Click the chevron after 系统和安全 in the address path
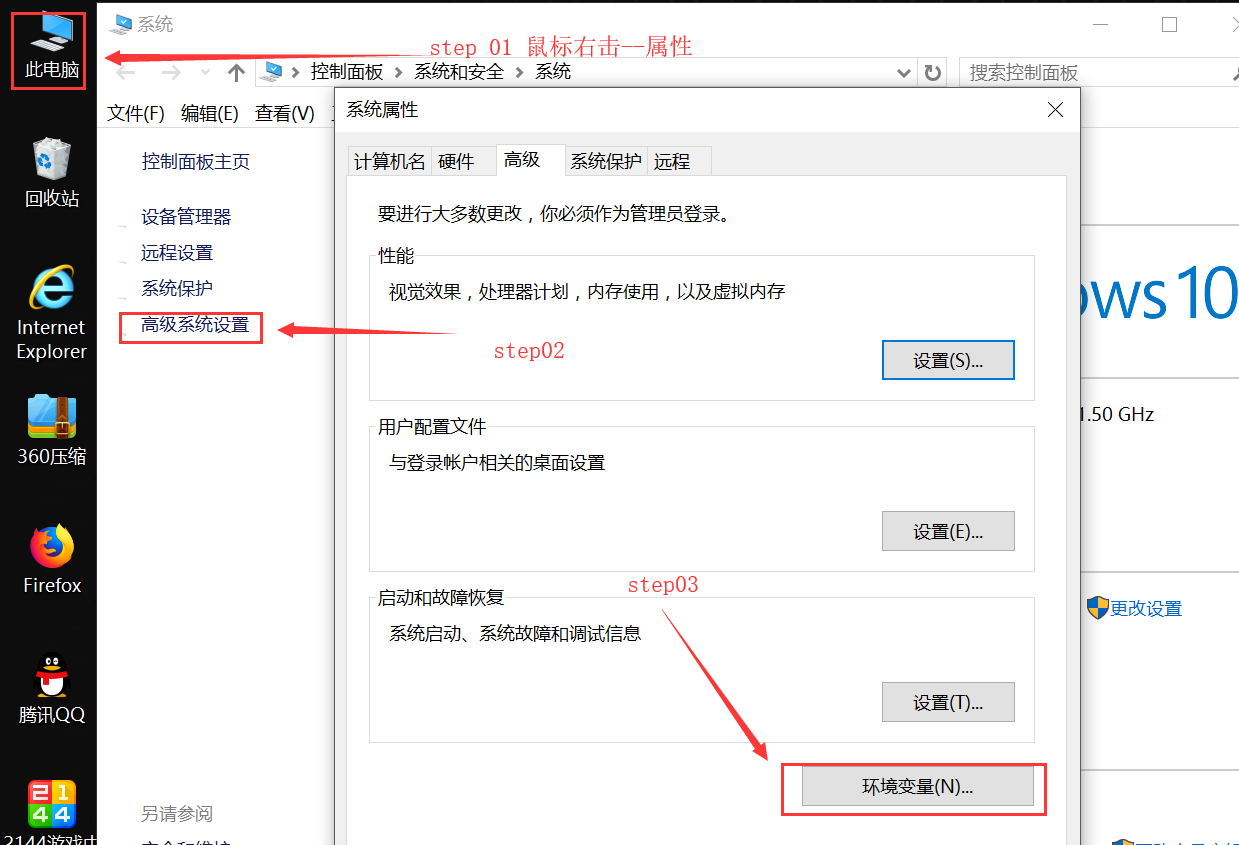Viewport: 1239px width, 845px height. pyautogui.click(x=519, y=72)
